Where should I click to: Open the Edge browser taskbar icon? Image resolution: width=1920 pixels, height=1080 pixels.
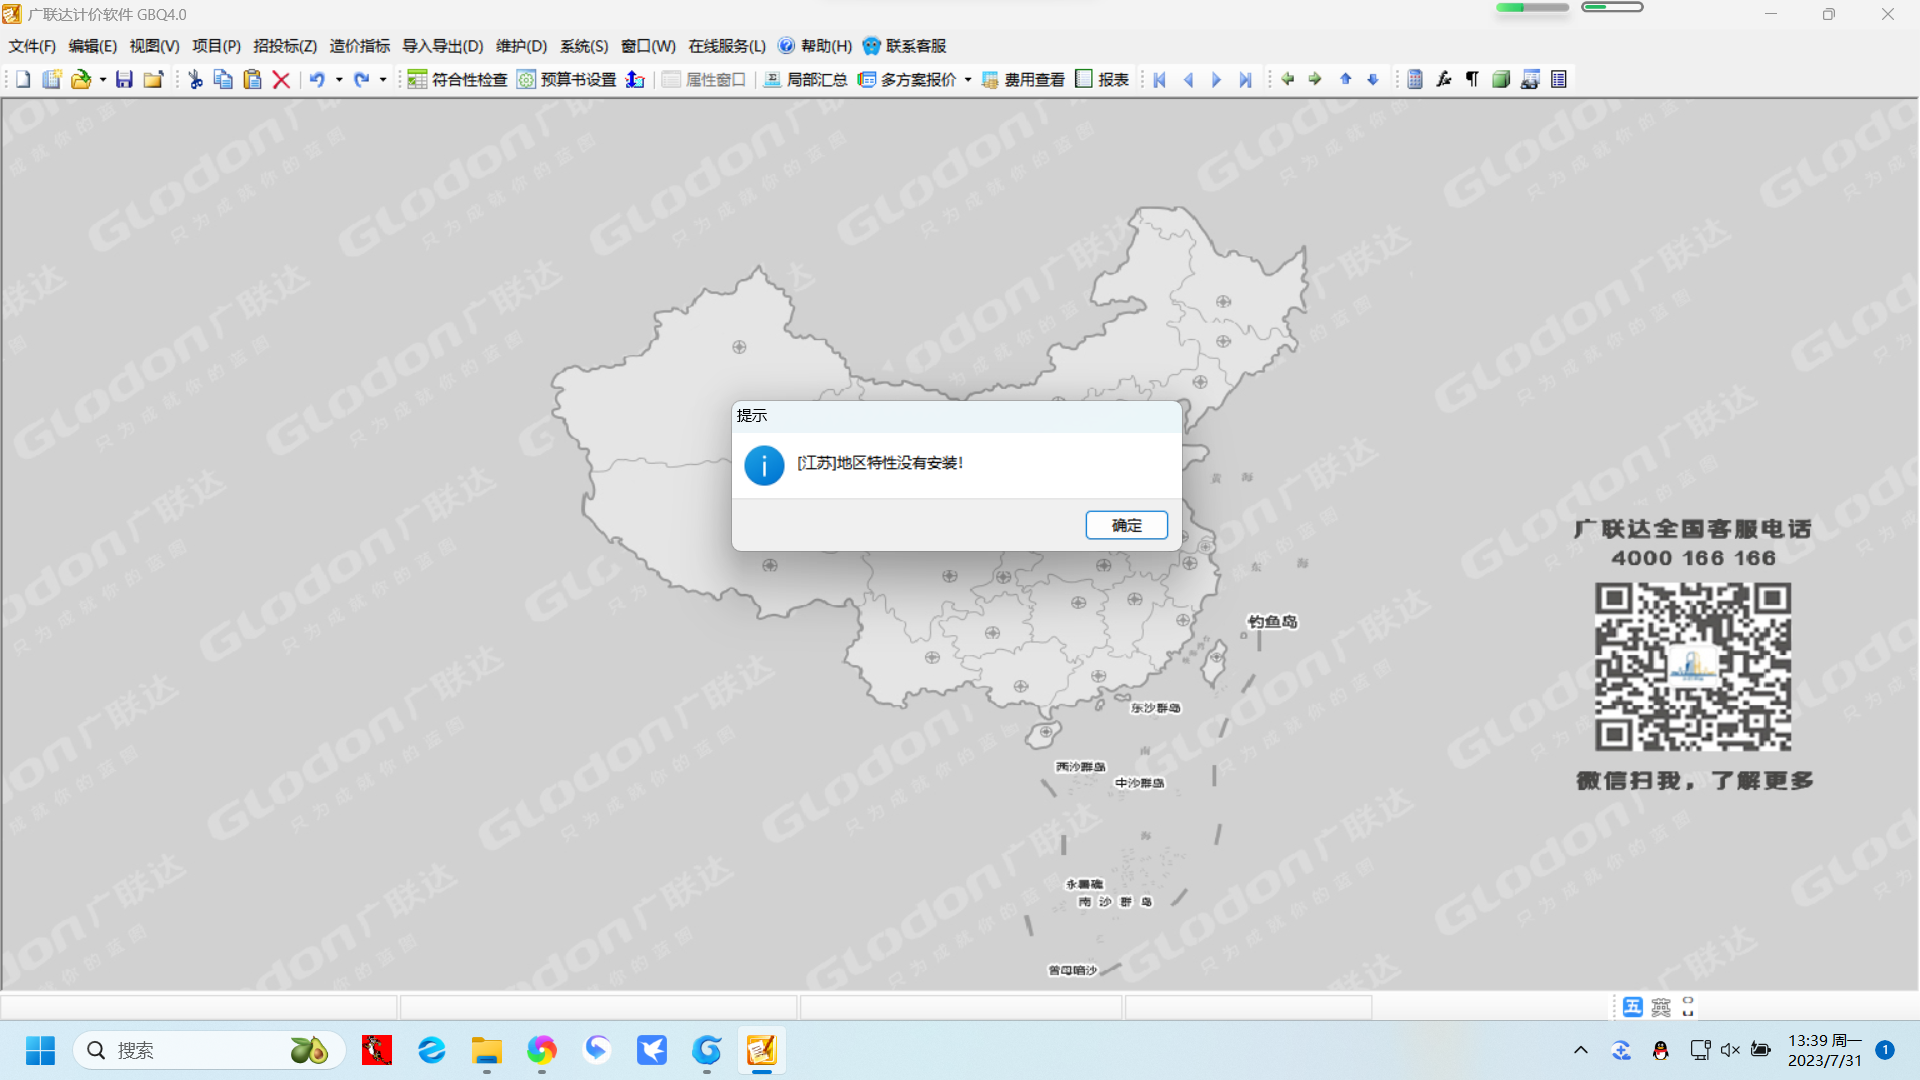pos(432,1050)
